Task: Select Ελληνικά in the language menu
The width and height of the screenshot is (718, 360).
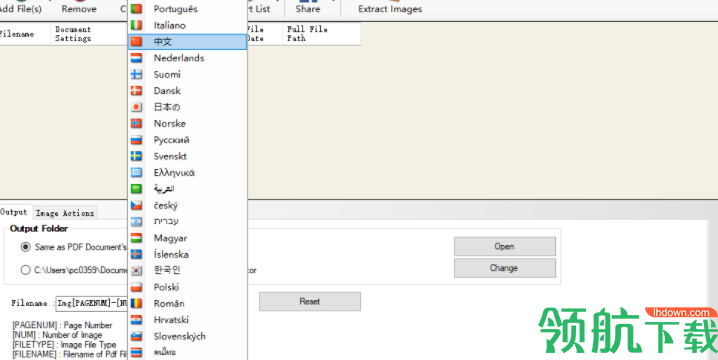Action: pos(188,173)
